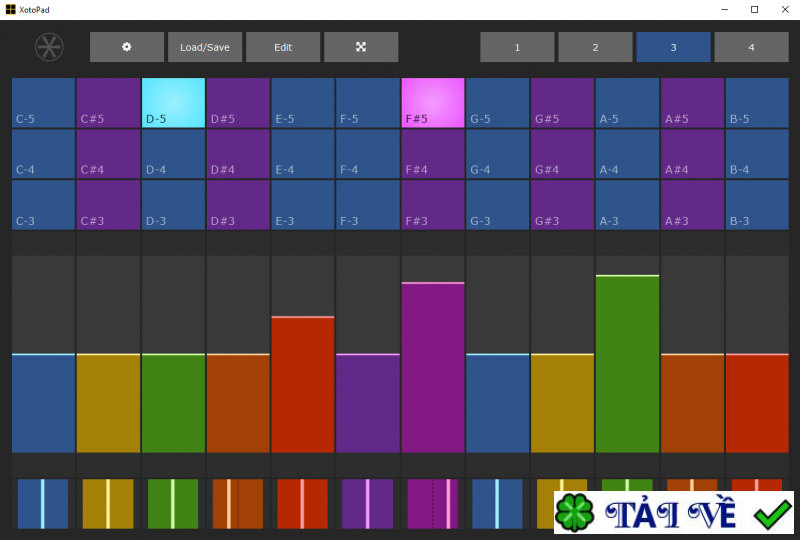Tap the C-3 pad

(43, 205)
